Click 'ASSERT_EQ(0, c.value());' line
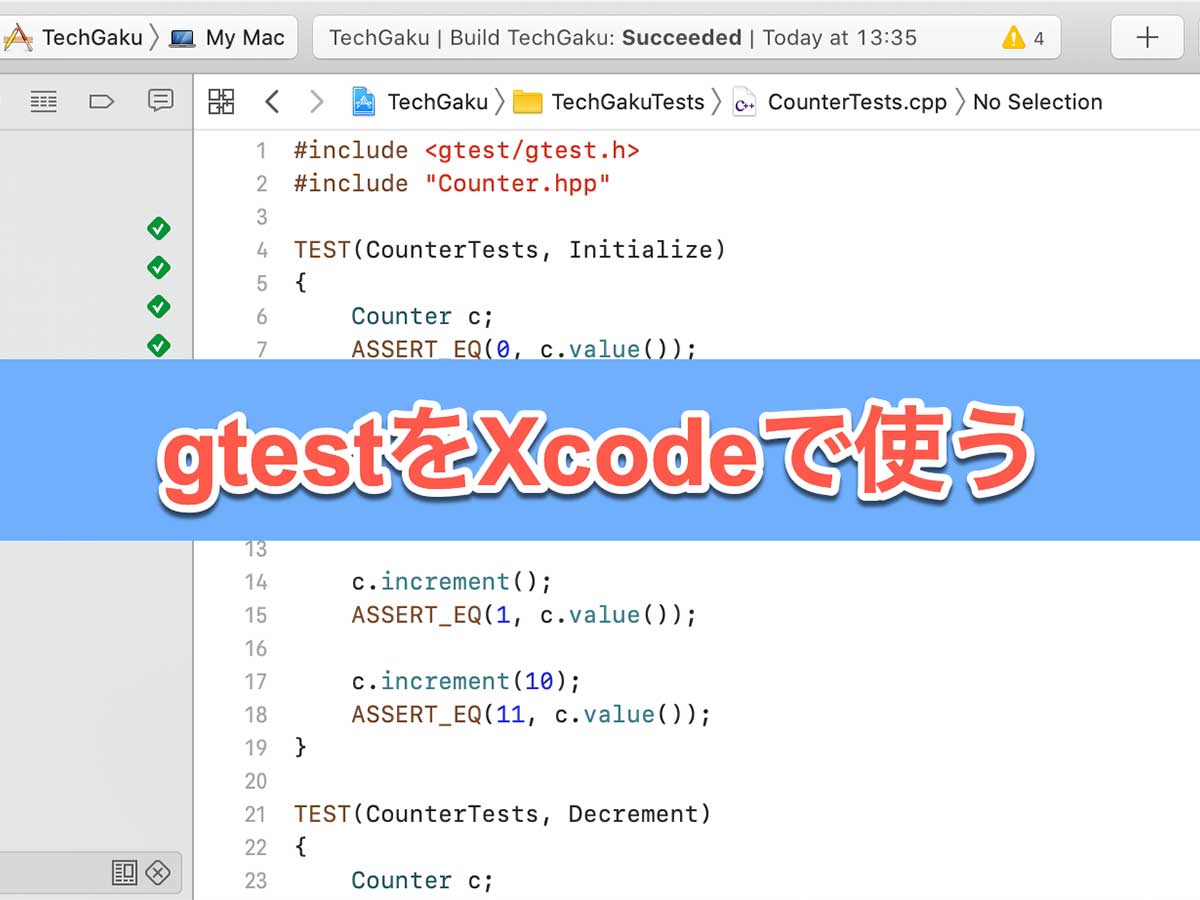The width and height of the screenshot is (1200, 900). (524, 350)
